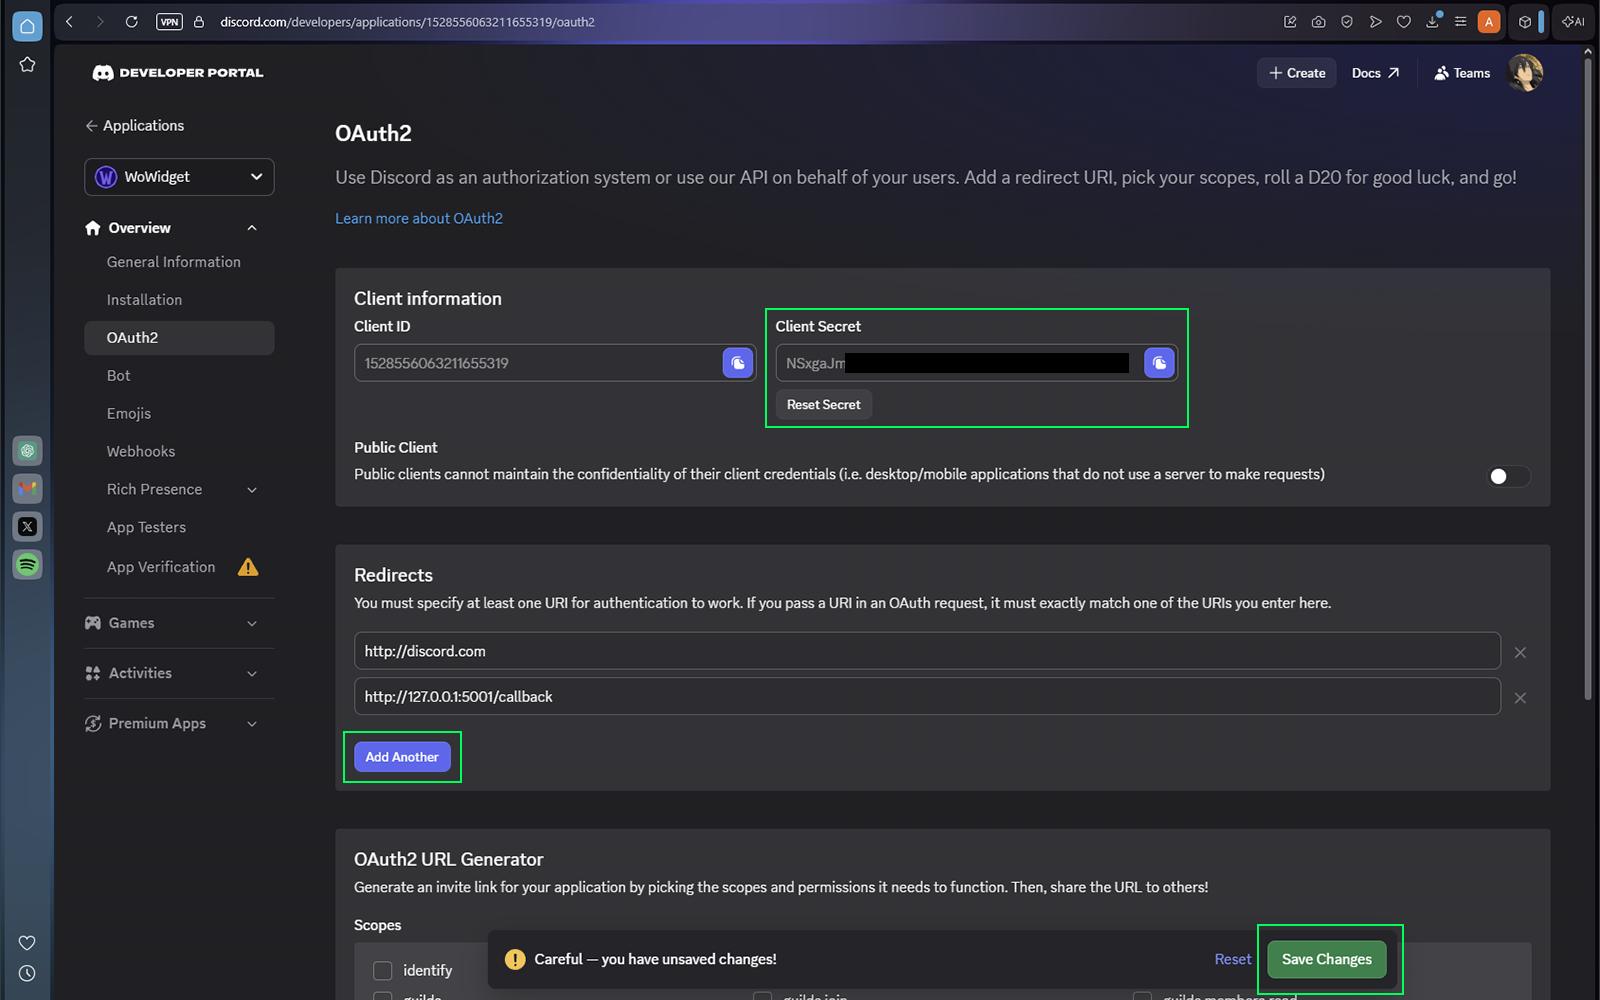Expand the Activities section

(x=179, y=673)
